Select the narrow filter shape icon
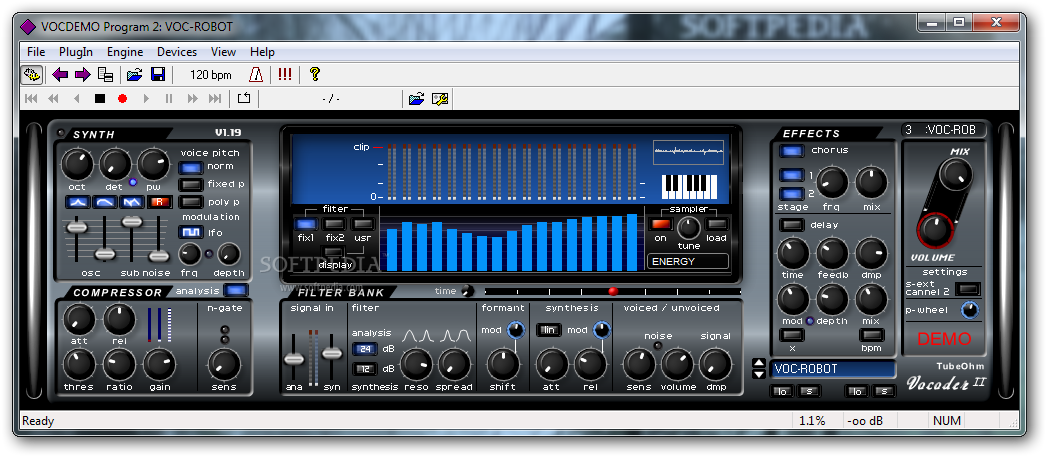Image resolution: width=1047 pixels, height=457 pixels. pyautogui.click(x=417, y=335)
